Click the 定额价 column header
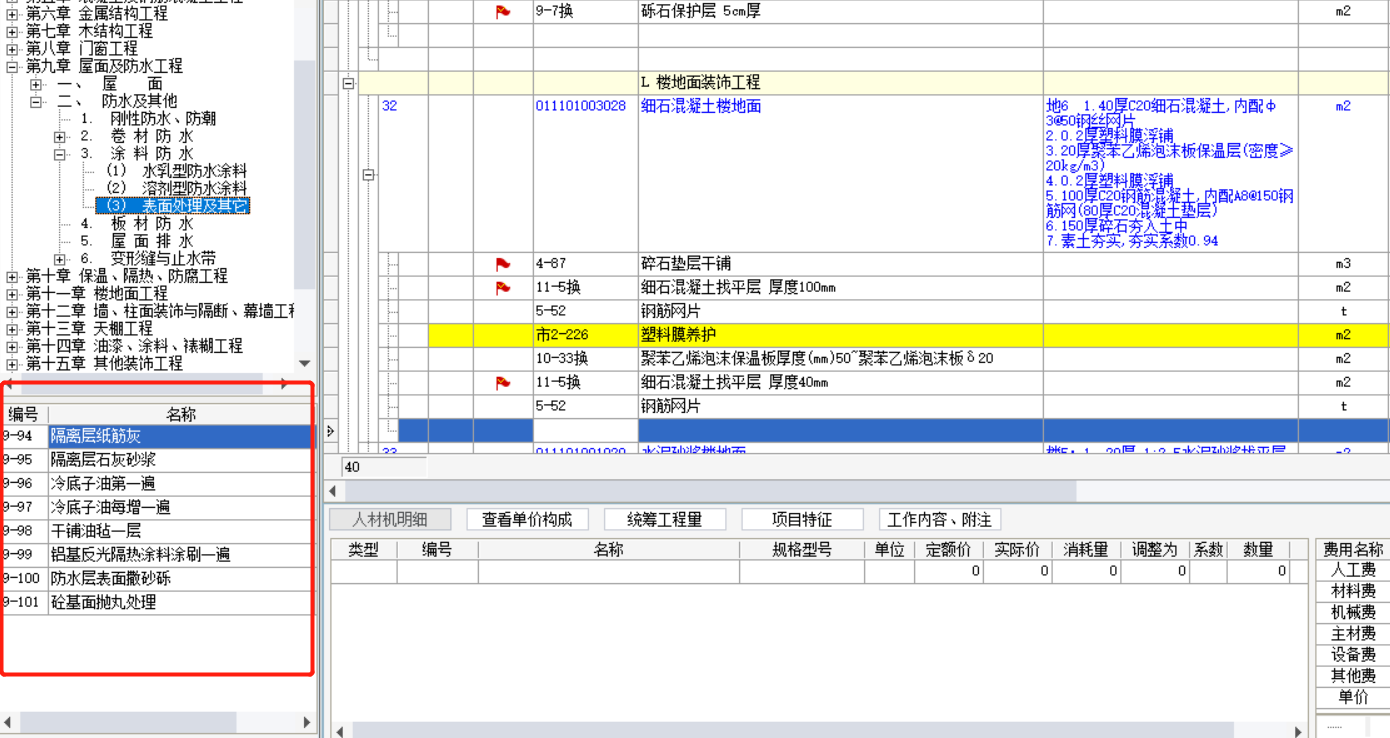This screenshot has width=1390, height=738. [949, 550]
